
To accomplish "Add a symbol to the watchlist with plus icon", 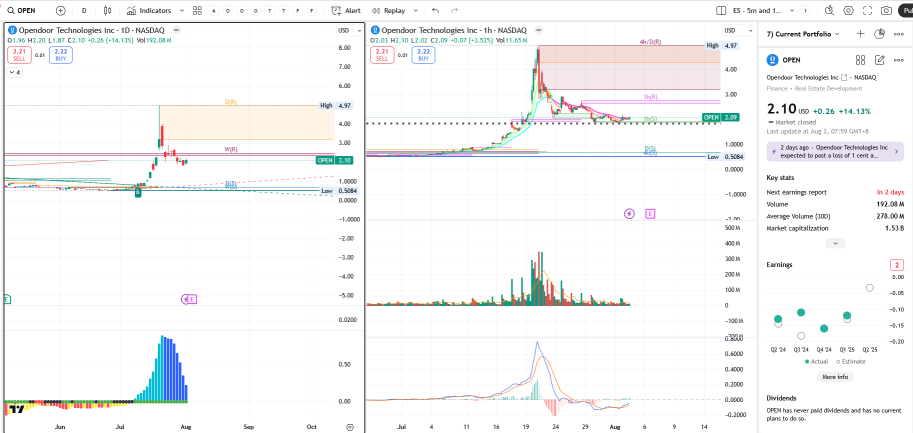I will 860,34.
